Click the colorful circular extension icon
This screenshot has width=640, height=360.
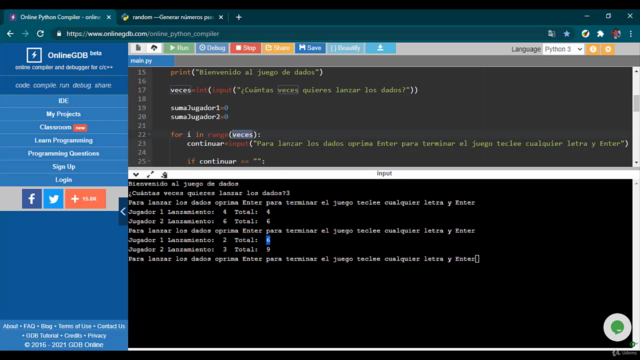tap(585, 34)
